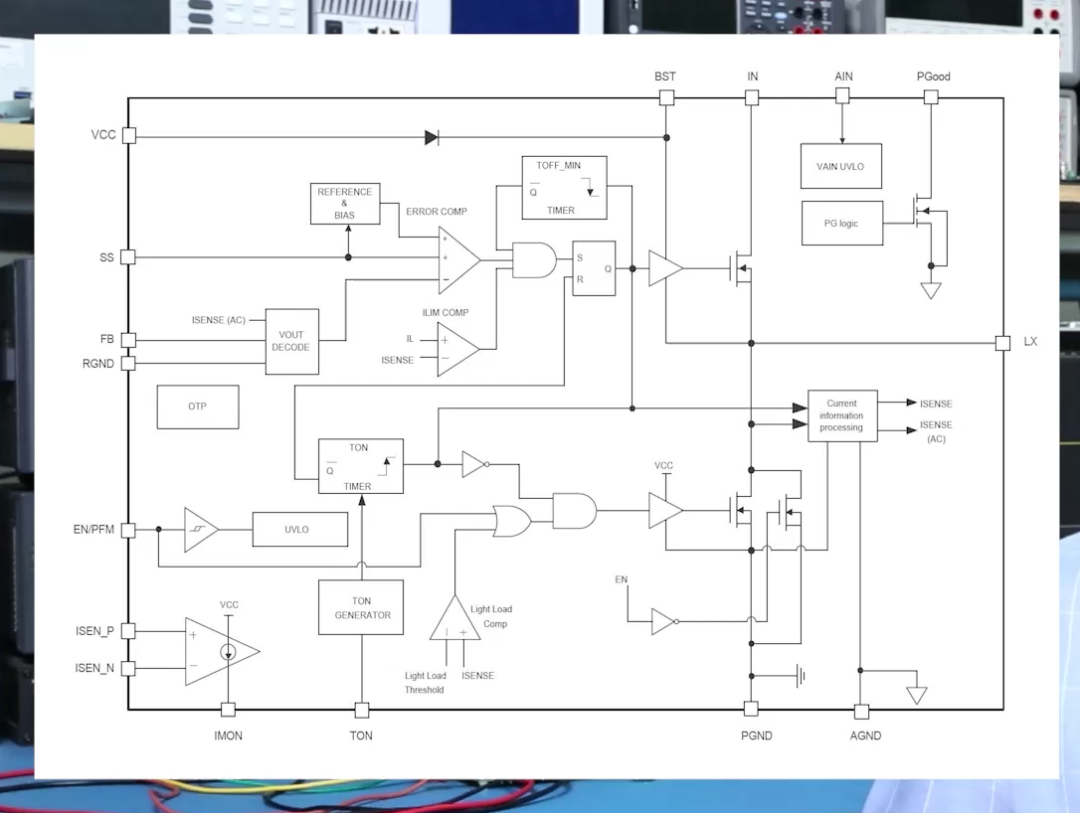Click the BST pin square on top border
The image size is (1080, 813).
point(666,98)
